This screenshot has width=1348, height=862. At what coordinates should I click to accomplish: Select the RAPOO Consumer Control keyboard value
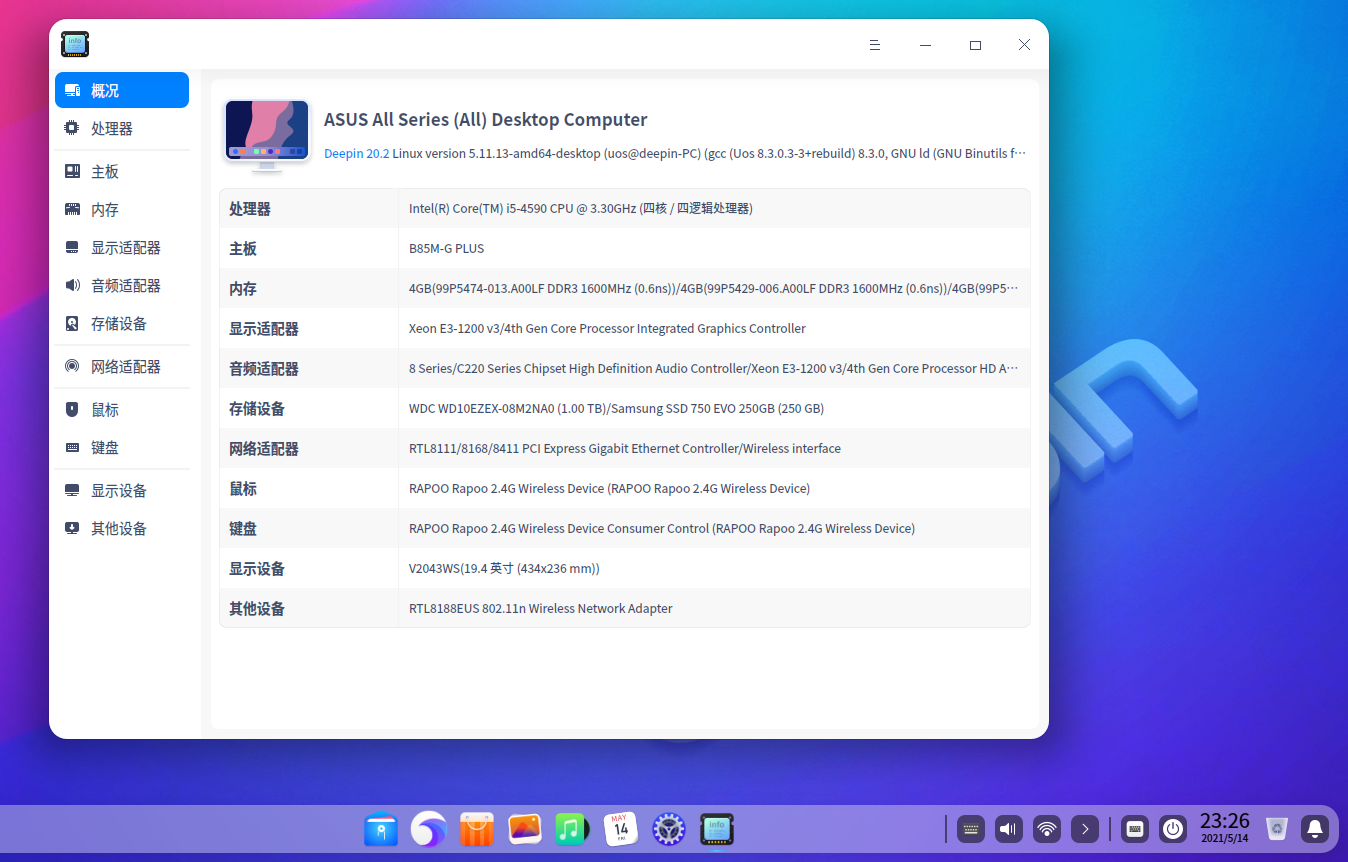click(662, 529)
